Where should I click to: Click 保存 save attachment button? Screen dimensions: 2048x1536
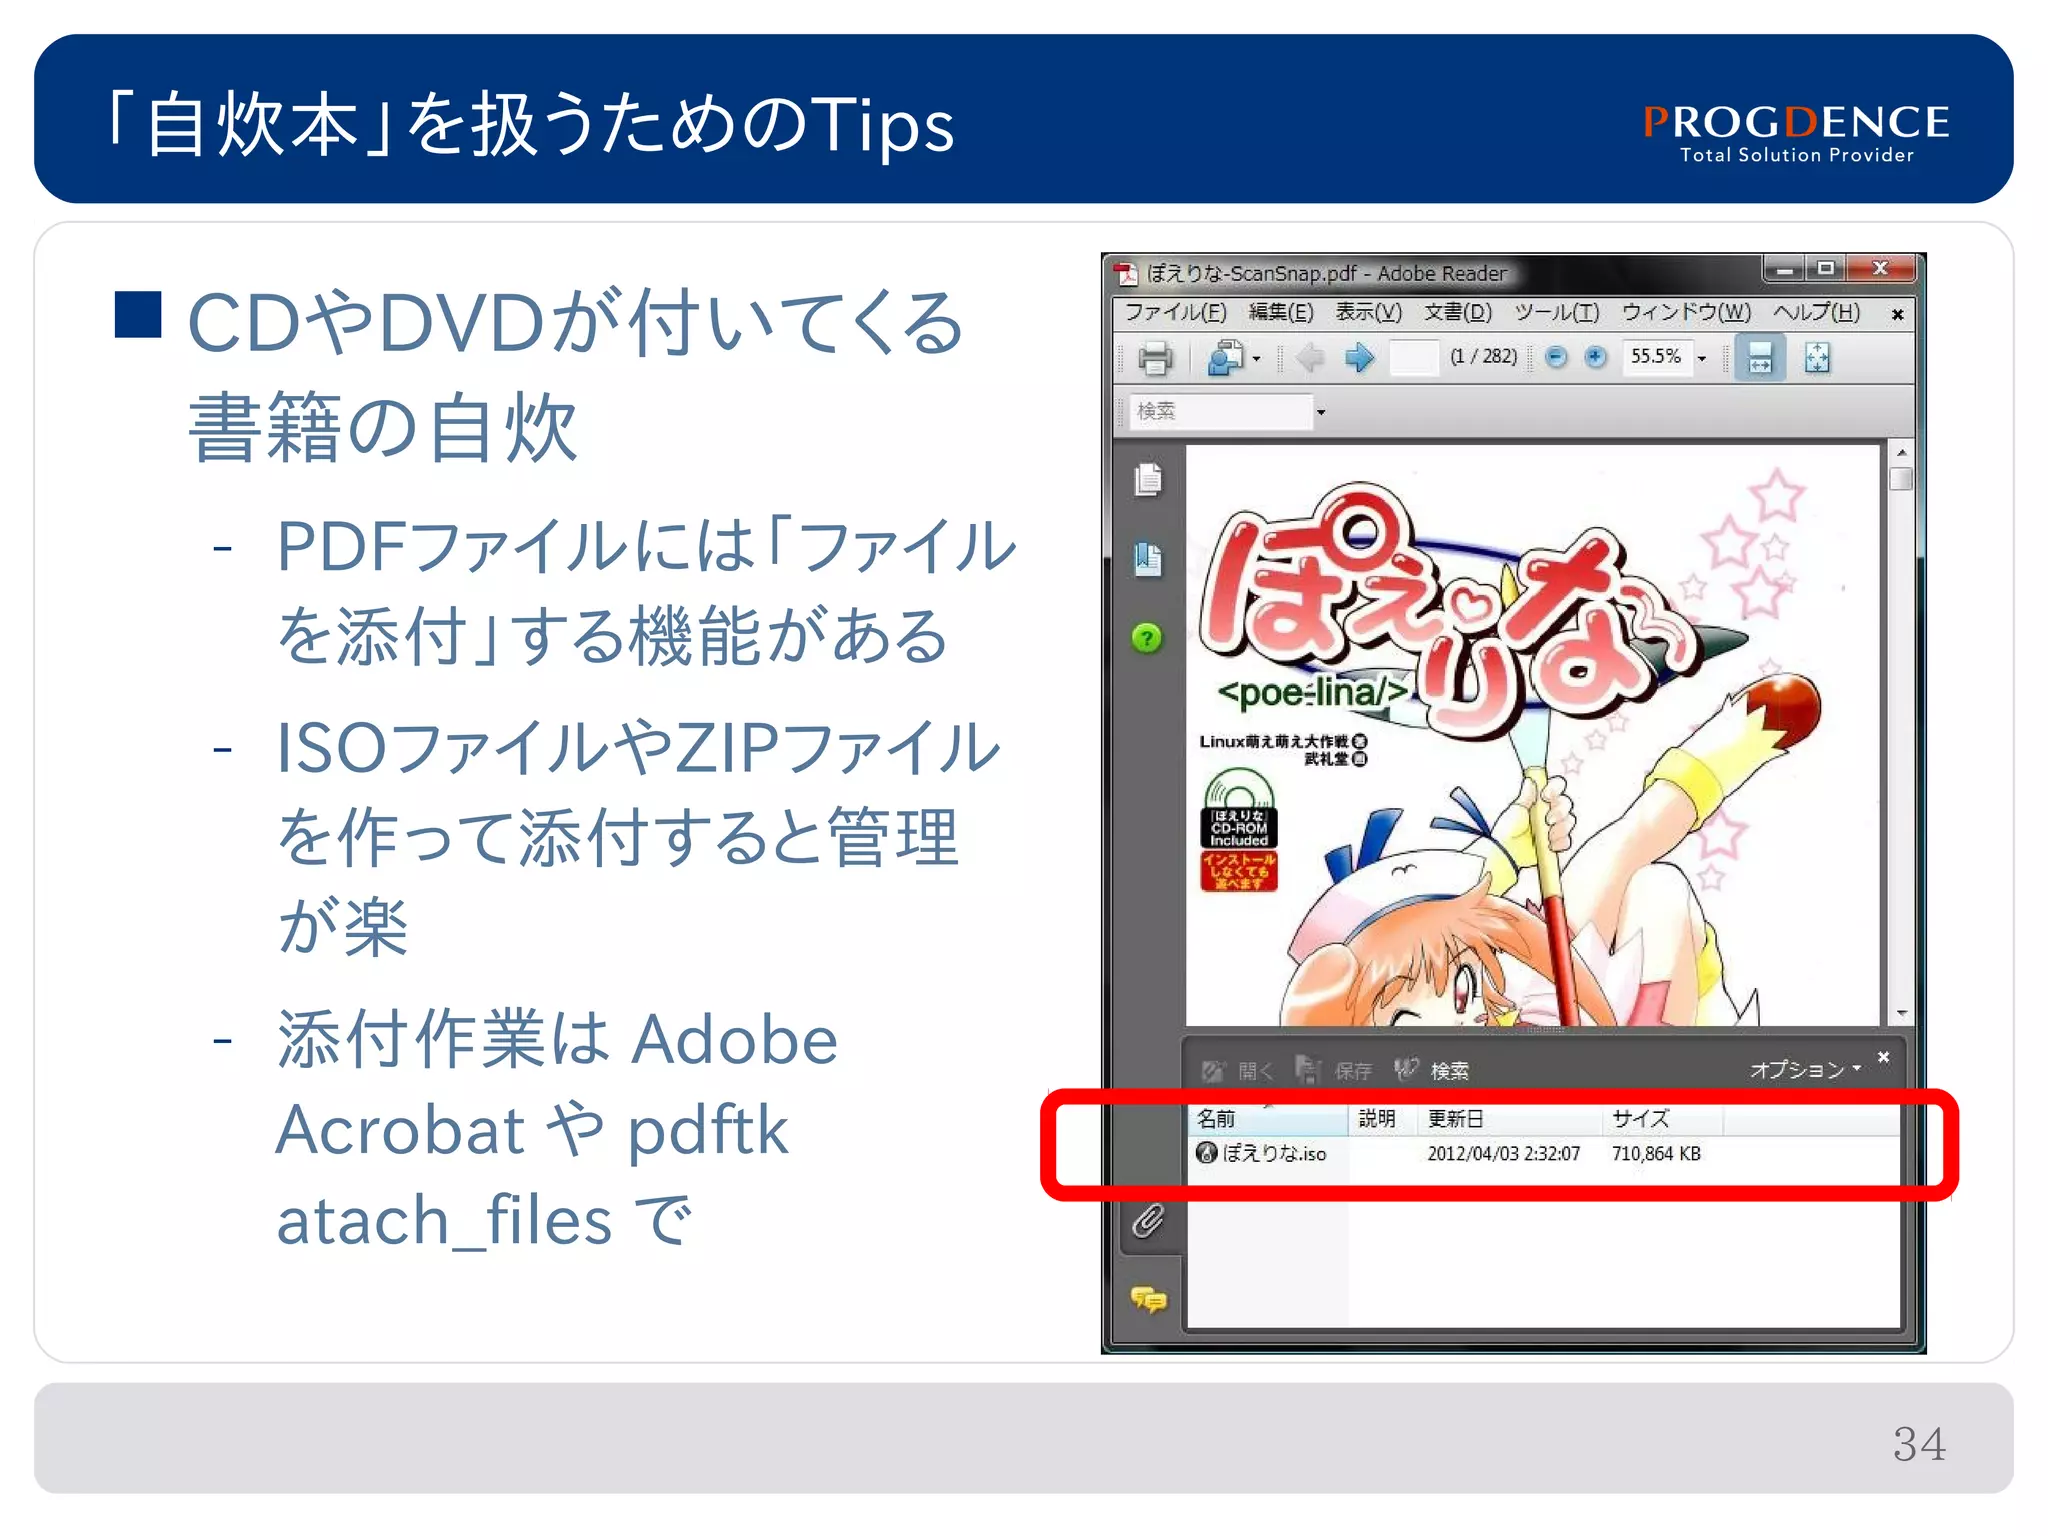(1334, 1071)
